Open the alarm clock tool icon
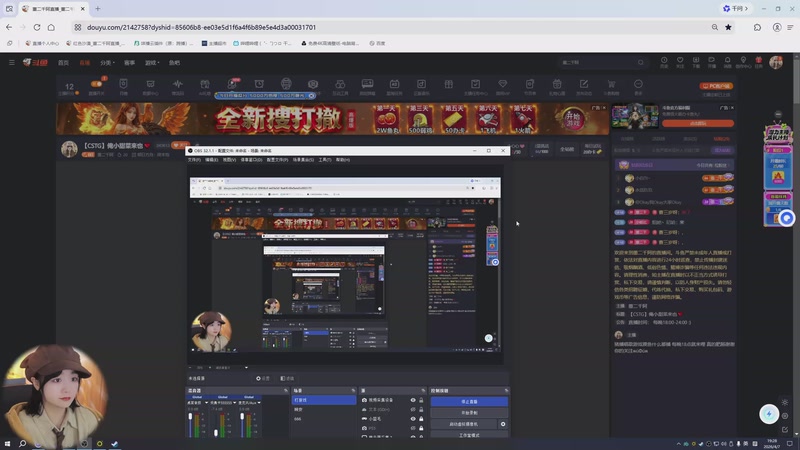Screen dimensions: 800x450 (259, 84)
